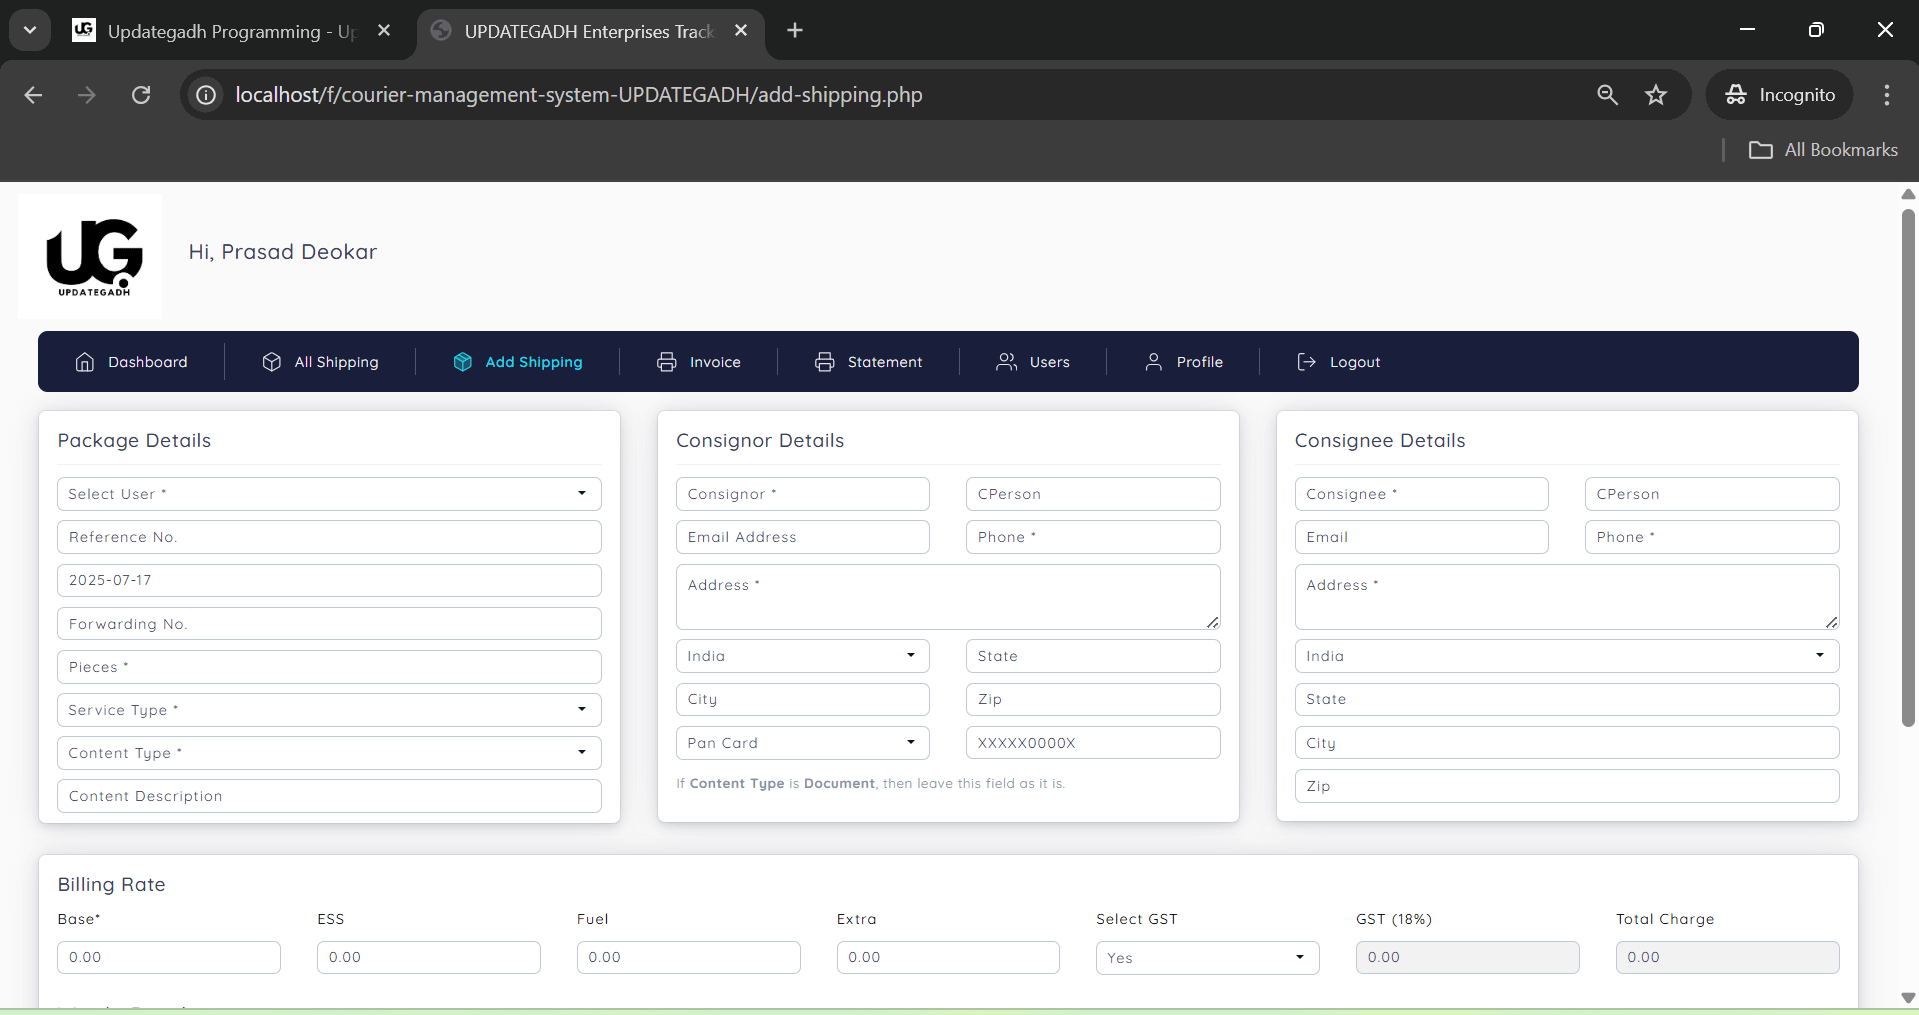Screen dimensions: 1919x1015
Task: Click the UPDATEGADH logo image
Action: [89, 256]
